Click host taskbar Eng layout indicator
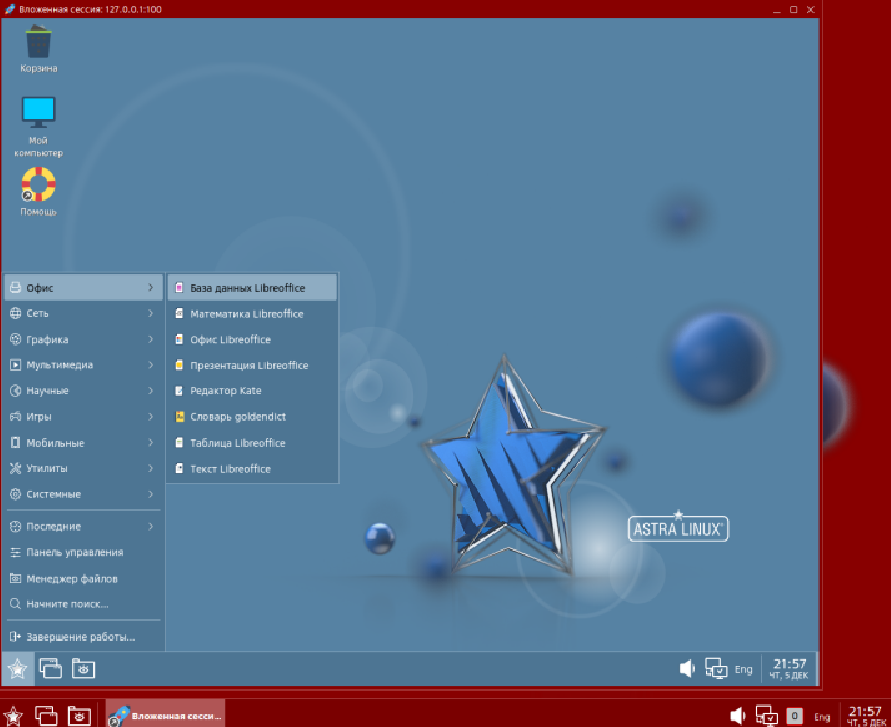 pos(822,717)
